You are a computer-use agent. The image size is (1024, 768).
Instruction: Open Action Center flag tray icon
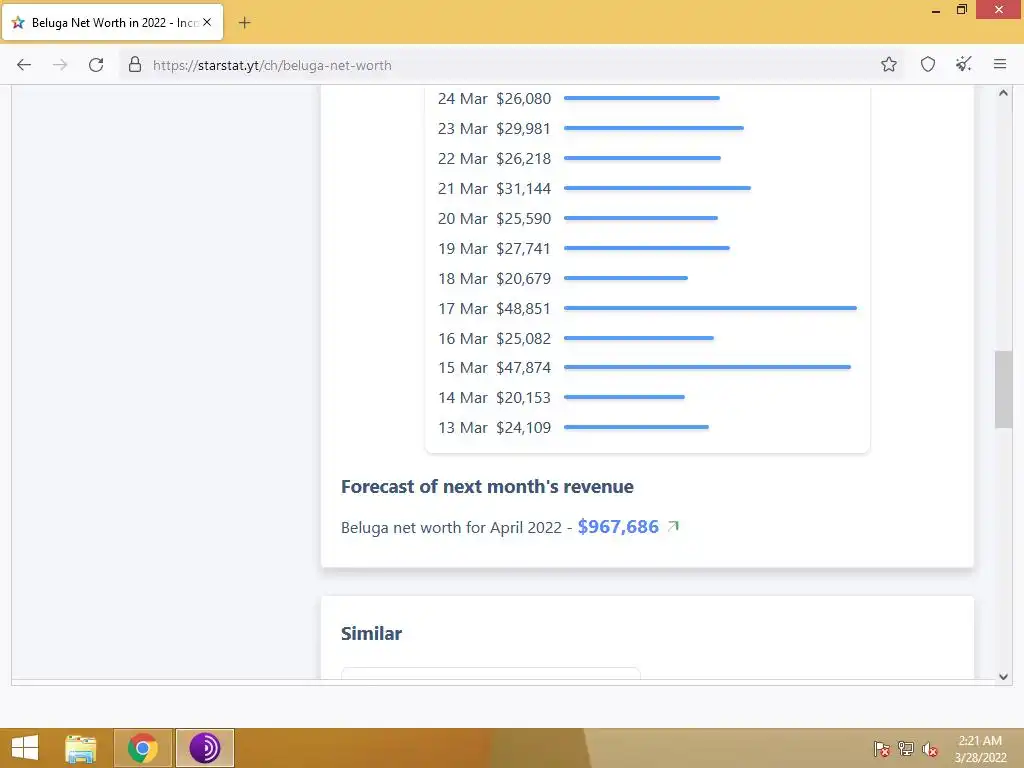click(x=882, y=749)
